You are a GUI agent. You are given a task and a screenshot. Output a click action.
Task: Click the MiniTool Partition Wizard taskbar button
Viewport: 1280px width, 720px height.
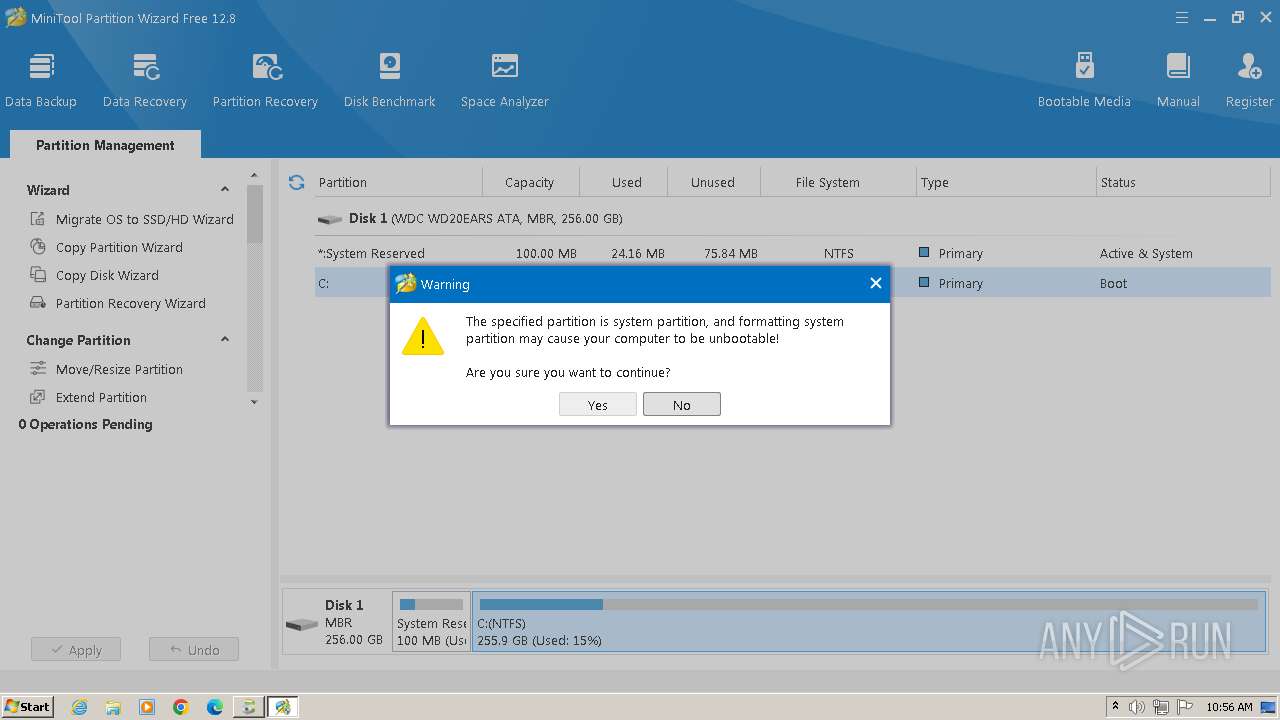tap(283, 707)
